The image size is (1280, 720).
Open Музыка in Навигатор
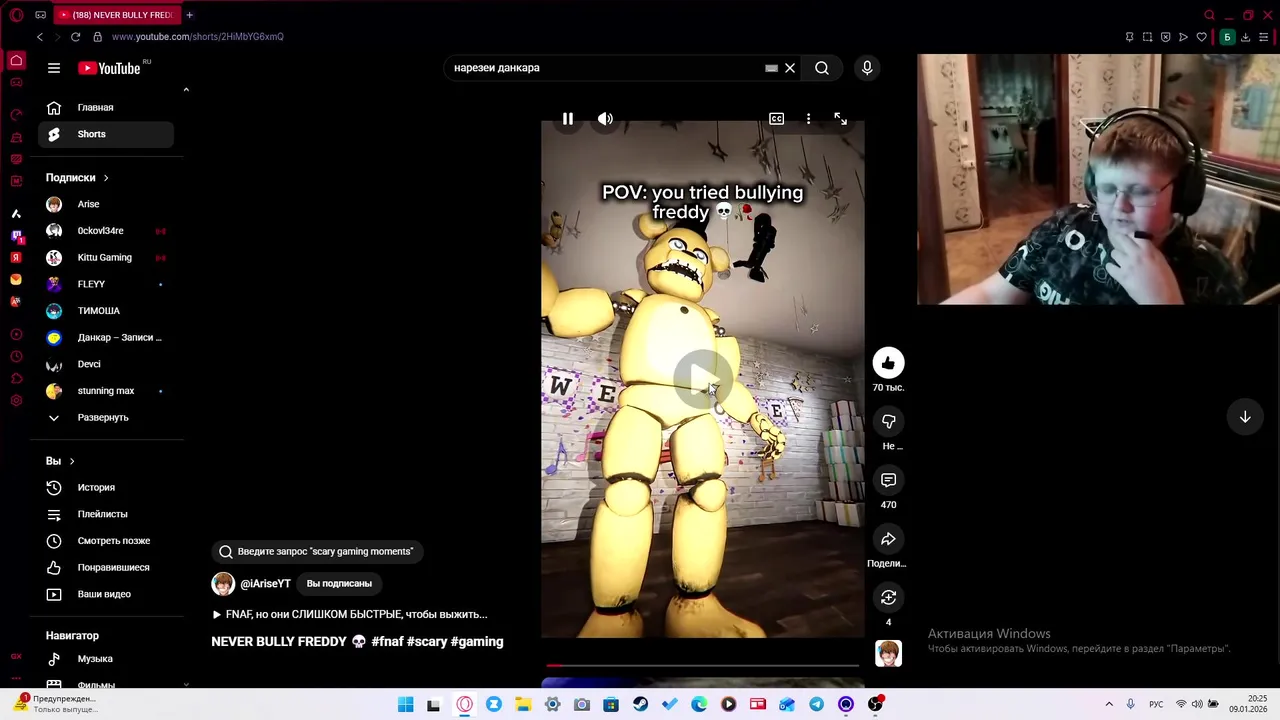click(x=106, y=659)
